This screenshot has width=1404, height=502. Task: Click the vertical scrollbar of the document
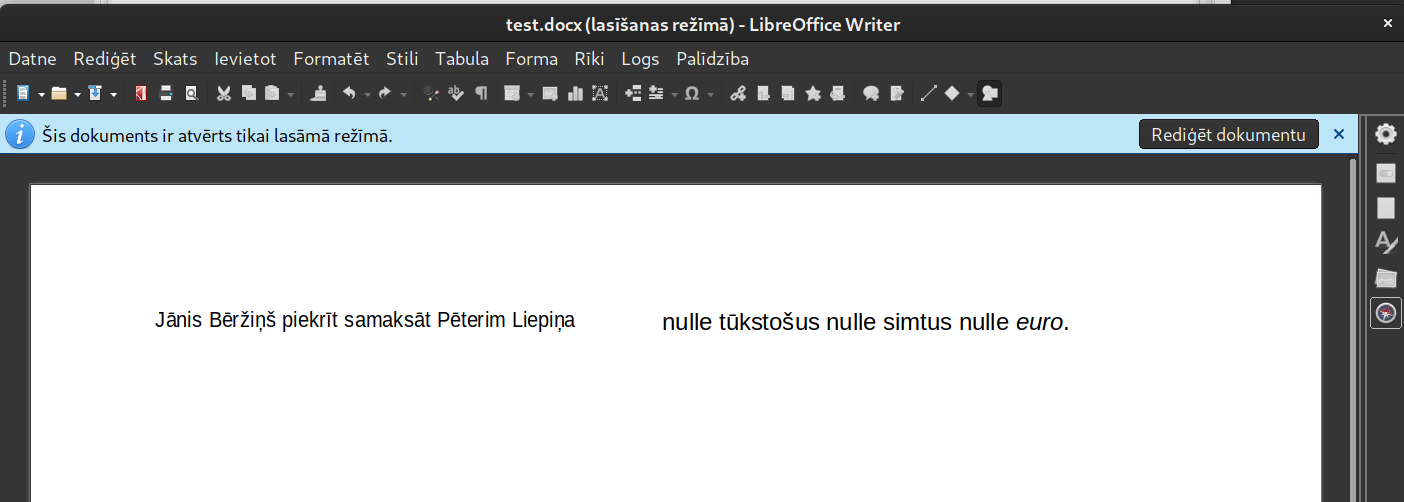[x=1354, y=330]
